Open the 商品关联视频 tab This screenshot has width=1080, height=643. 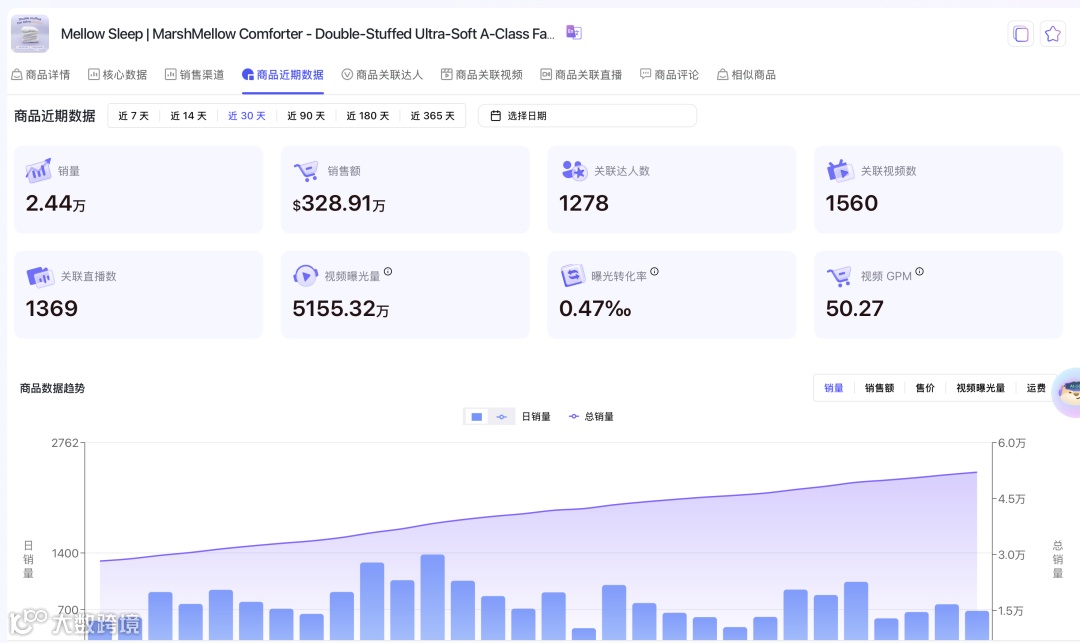click(482, 74)
